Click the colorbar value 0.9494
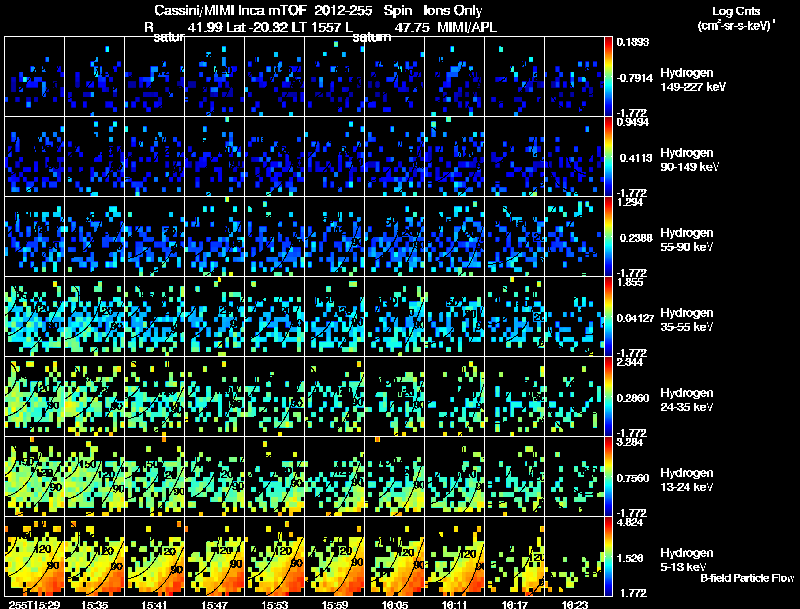 633,122
